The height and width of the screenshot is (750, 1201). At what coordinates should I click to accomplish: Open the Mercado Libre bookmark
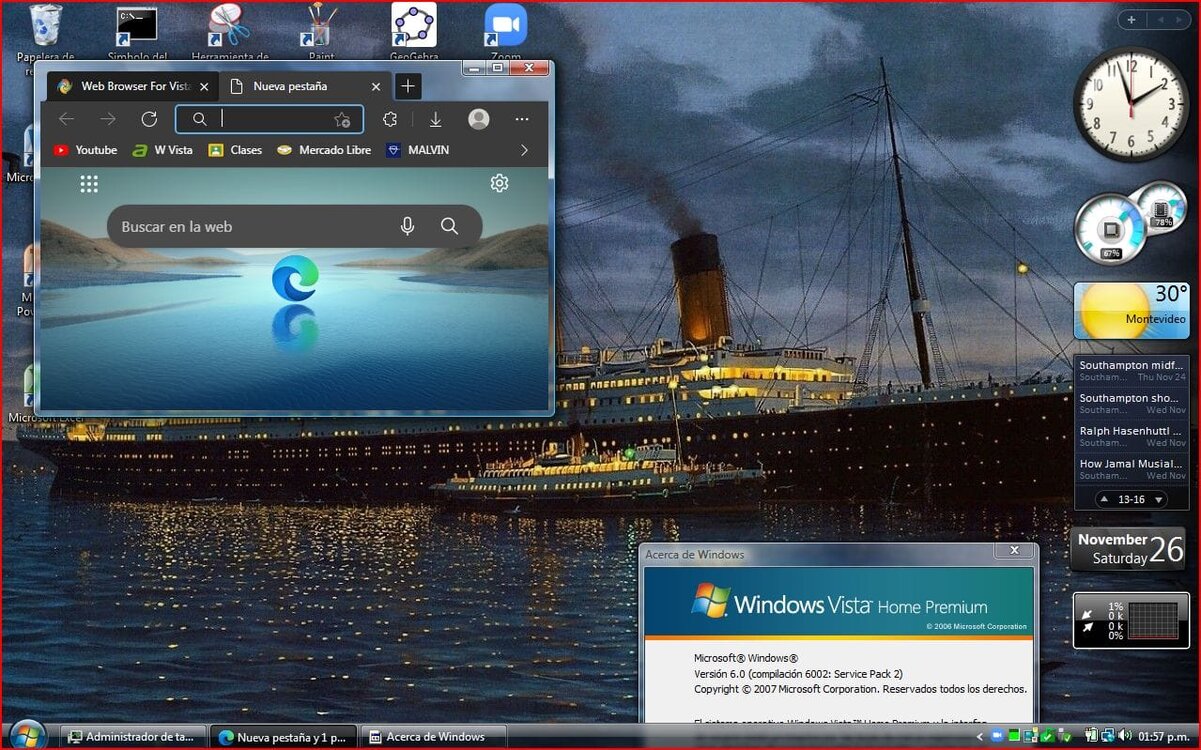pos(324,150)
